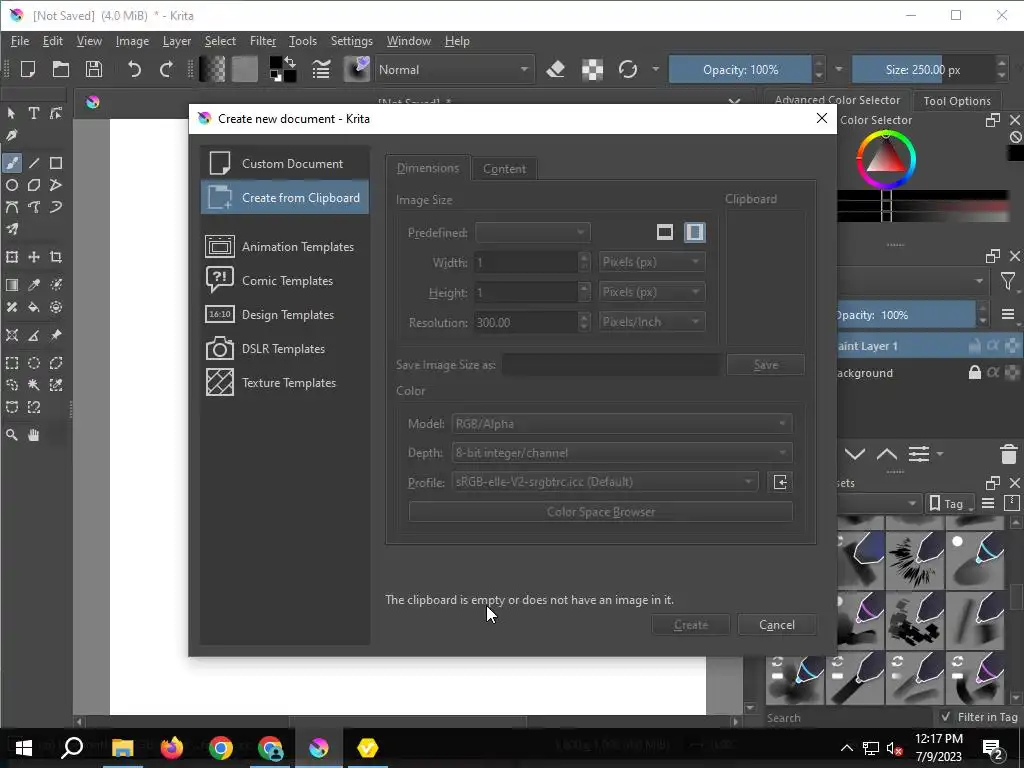The image size is (1024, 768).
Task: Open the brush preset chooser icon
Action: pos(357,69)
